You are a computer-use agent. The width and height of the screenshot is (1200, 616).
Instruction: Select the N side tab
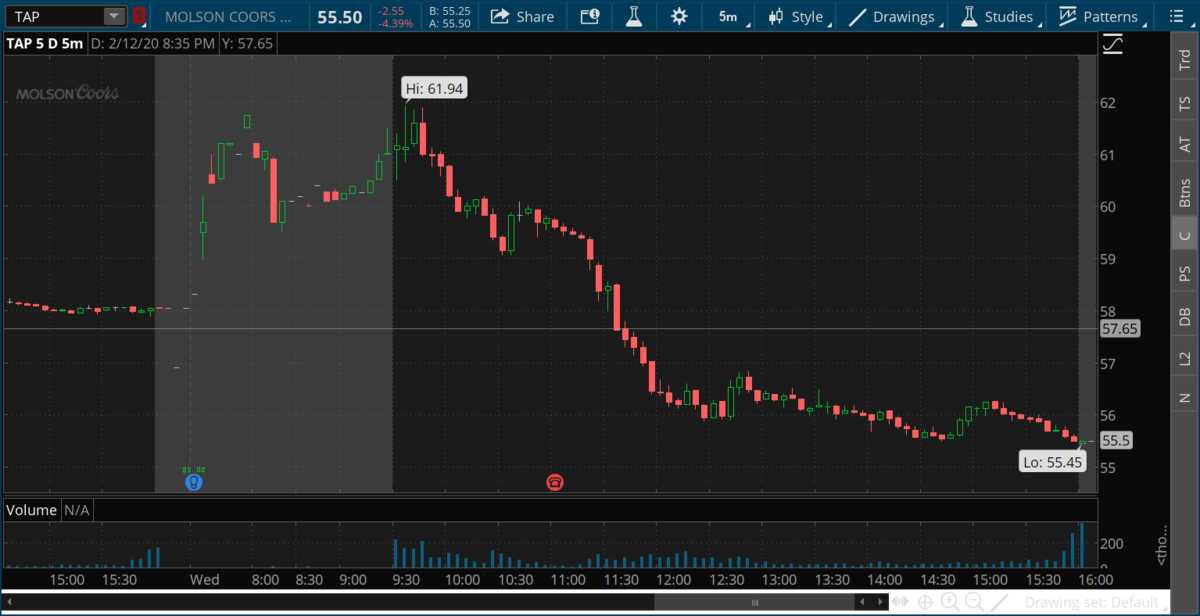click(x=1185, y=397)
